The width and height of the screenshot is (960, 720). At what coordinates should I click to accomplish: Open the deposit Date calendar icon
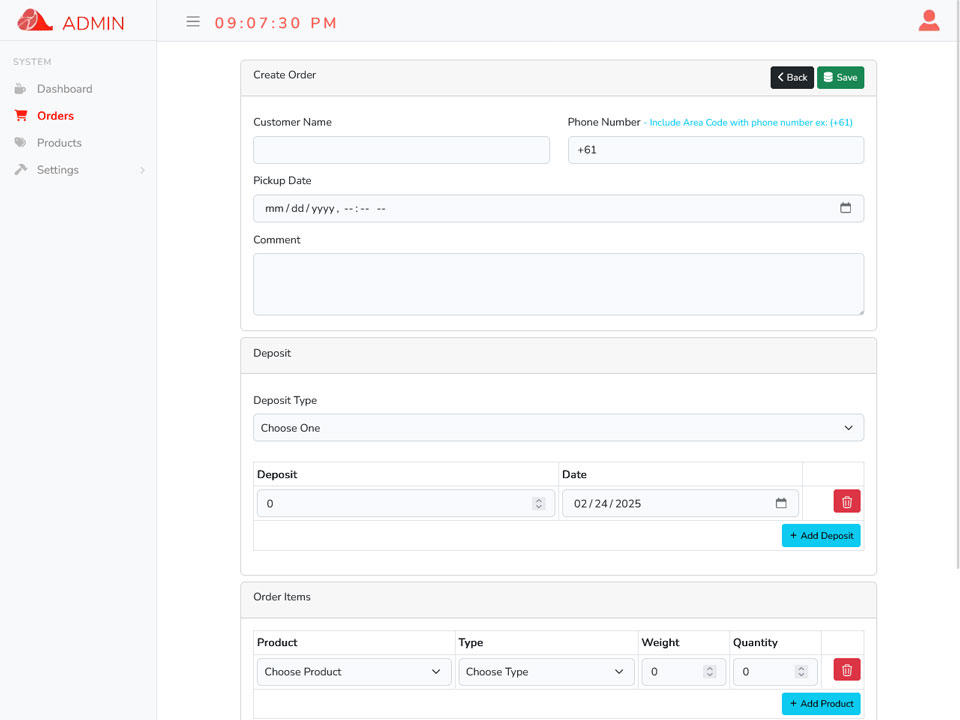point(781,503)
